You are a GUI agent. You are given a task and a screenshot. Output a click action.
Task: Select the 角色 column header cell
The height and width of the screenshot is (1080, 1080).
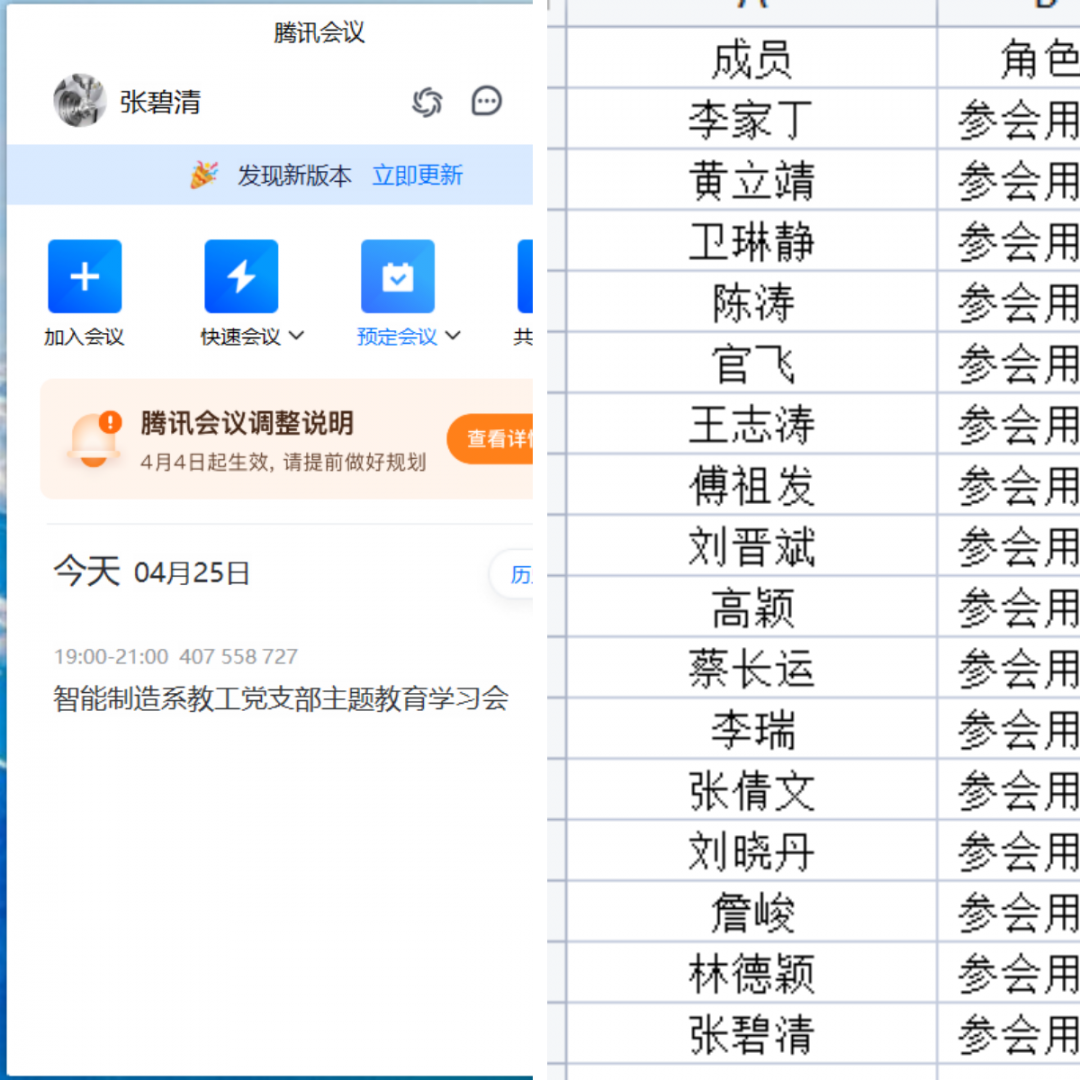(x=1010, y=60)
